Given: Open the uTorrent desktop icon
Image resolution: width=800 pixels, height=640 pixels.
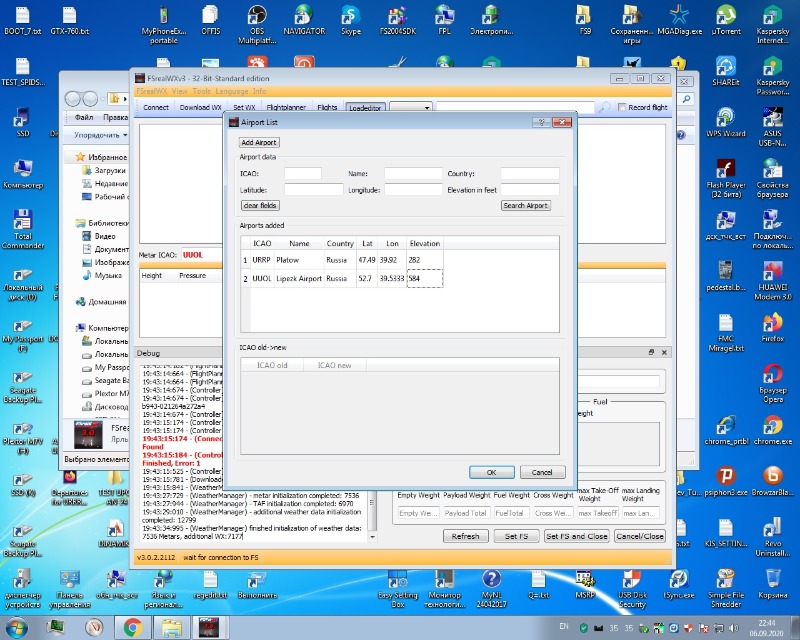Looking at the screenshot, I should click(726, 20).
